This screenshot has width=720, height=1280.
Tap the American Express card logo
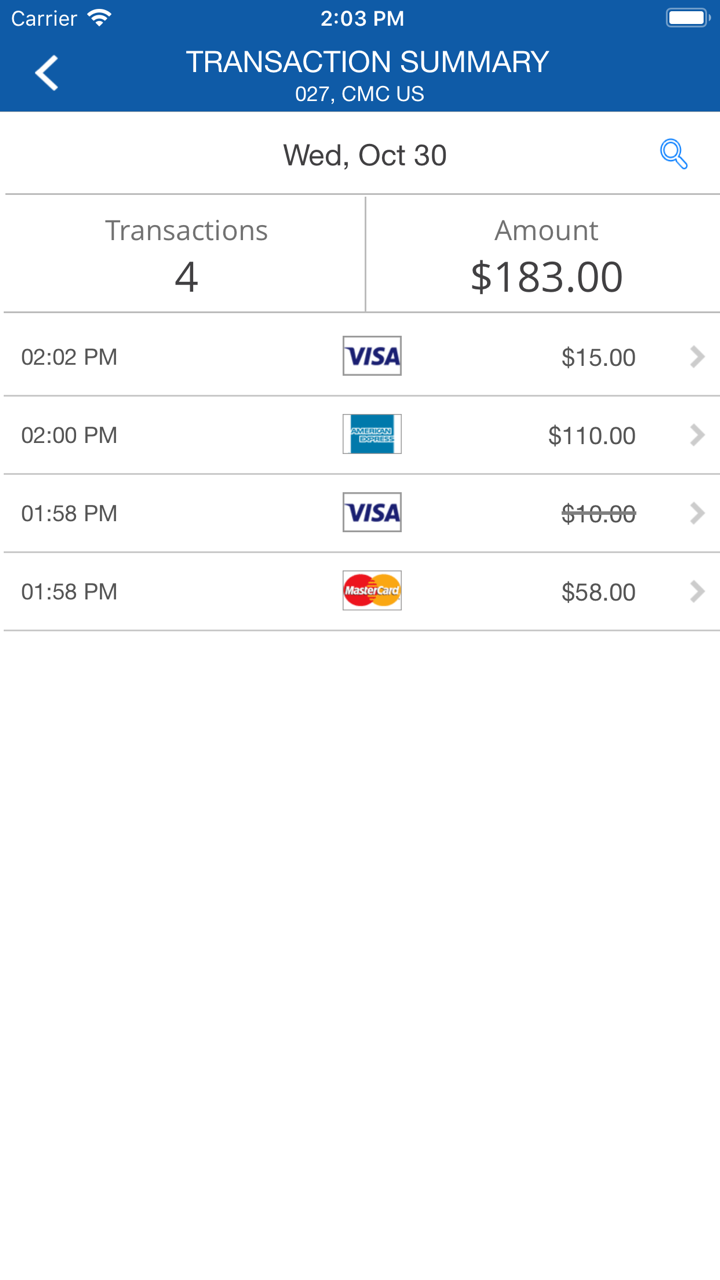click(x=372, y=434)
